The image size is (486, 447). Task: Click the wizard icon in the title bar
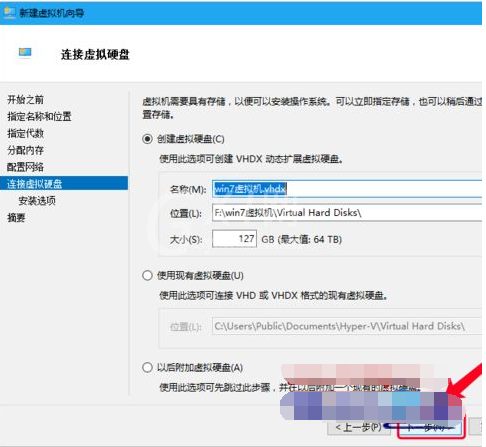[9, 13]
